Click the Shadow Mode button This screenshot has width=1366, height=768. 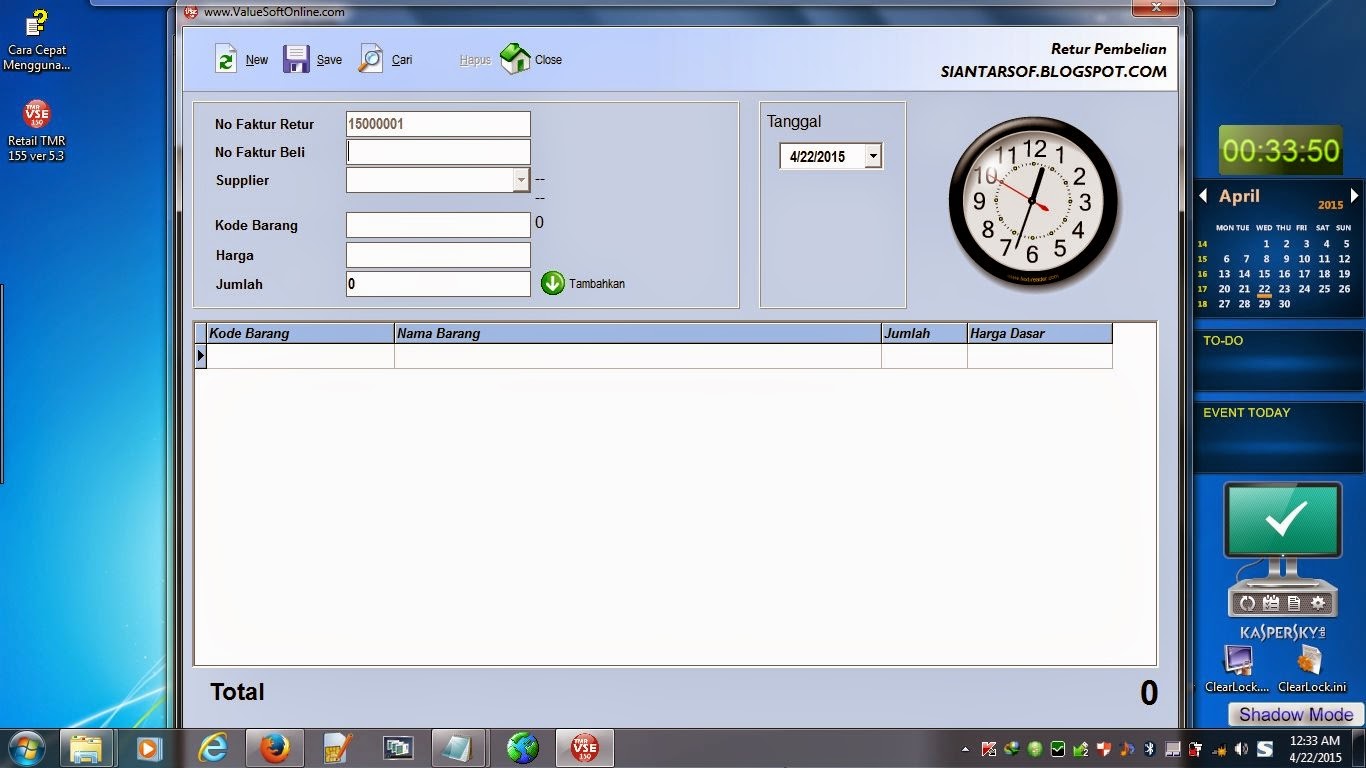point(1296,714)
